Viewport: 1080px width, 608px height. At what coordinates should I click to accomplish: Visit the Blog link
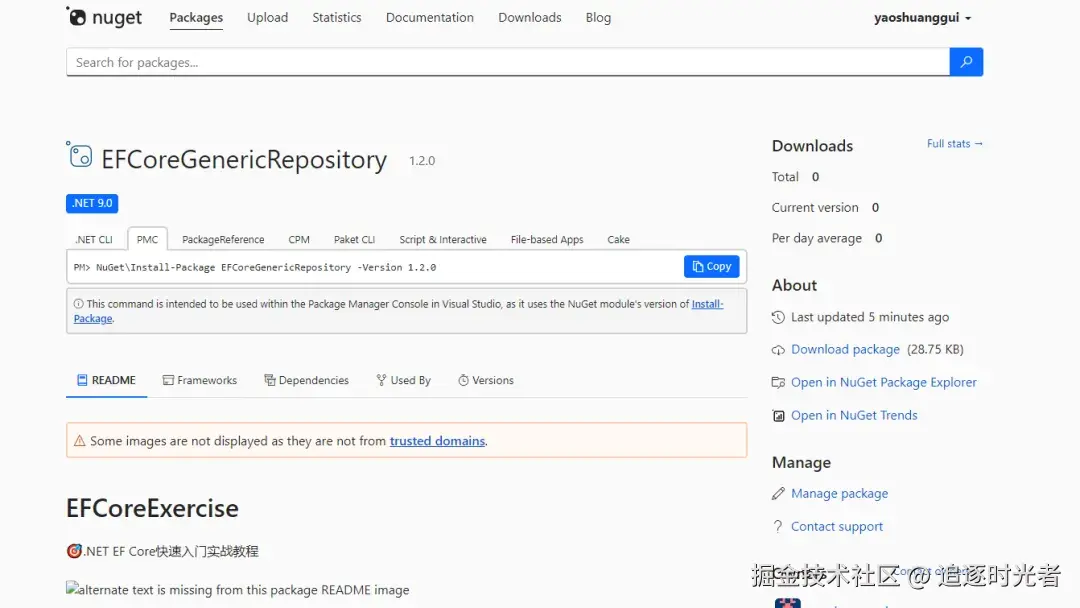[x=598, y=17]
